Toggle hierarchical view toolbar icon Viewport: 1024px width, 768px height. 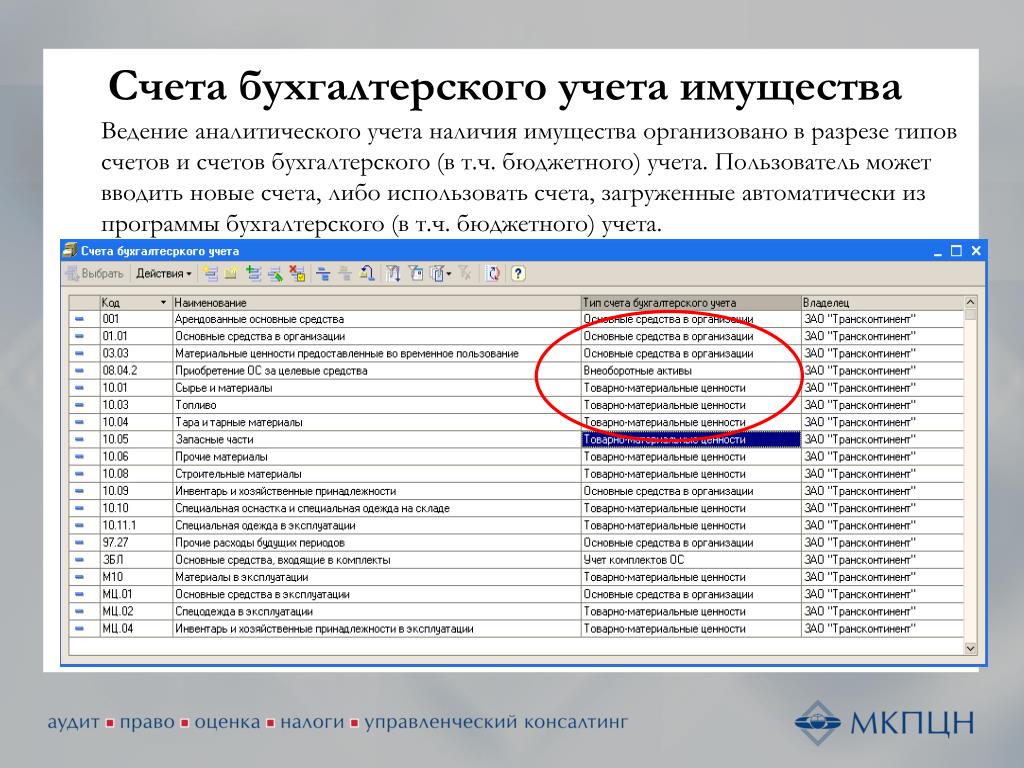point(323,273)
